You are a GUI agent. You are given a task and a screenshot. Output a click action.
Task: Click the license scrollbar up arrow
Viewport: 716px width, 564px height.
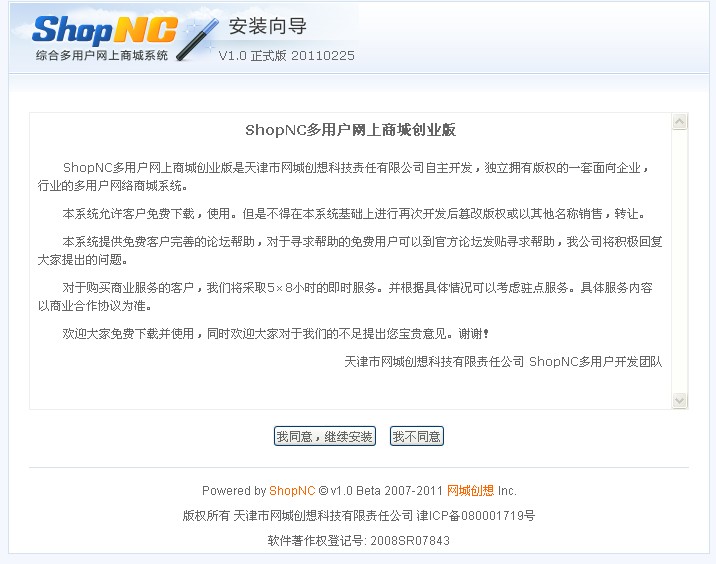click(x=679, y=121)
